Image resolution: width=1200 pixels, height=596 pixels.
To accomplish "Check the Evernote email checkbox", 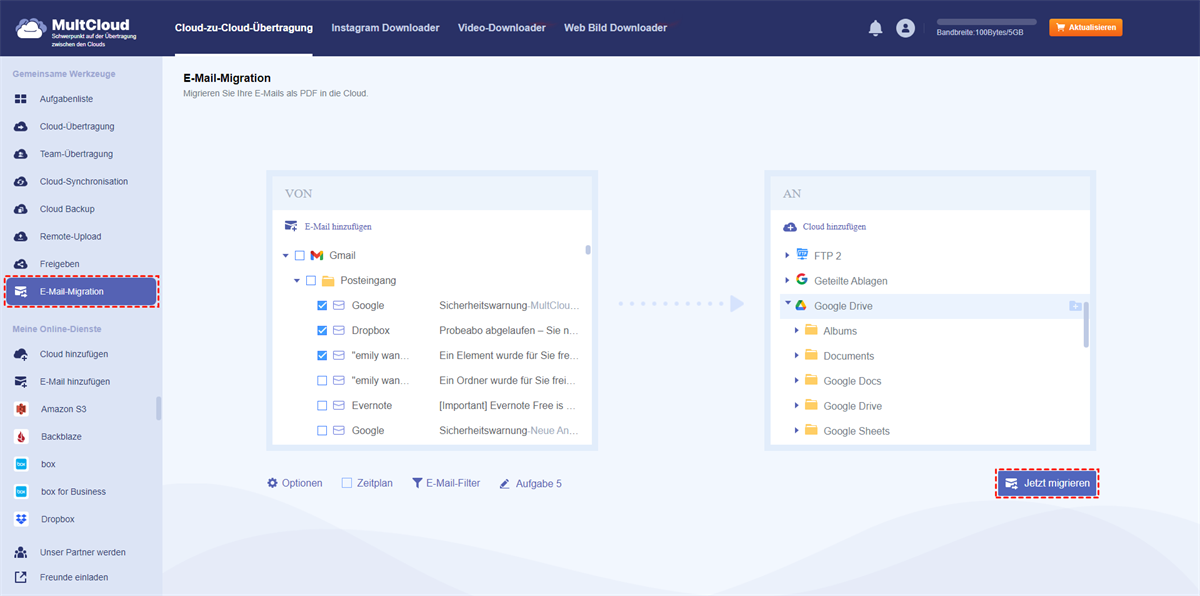I will point(322,406).
